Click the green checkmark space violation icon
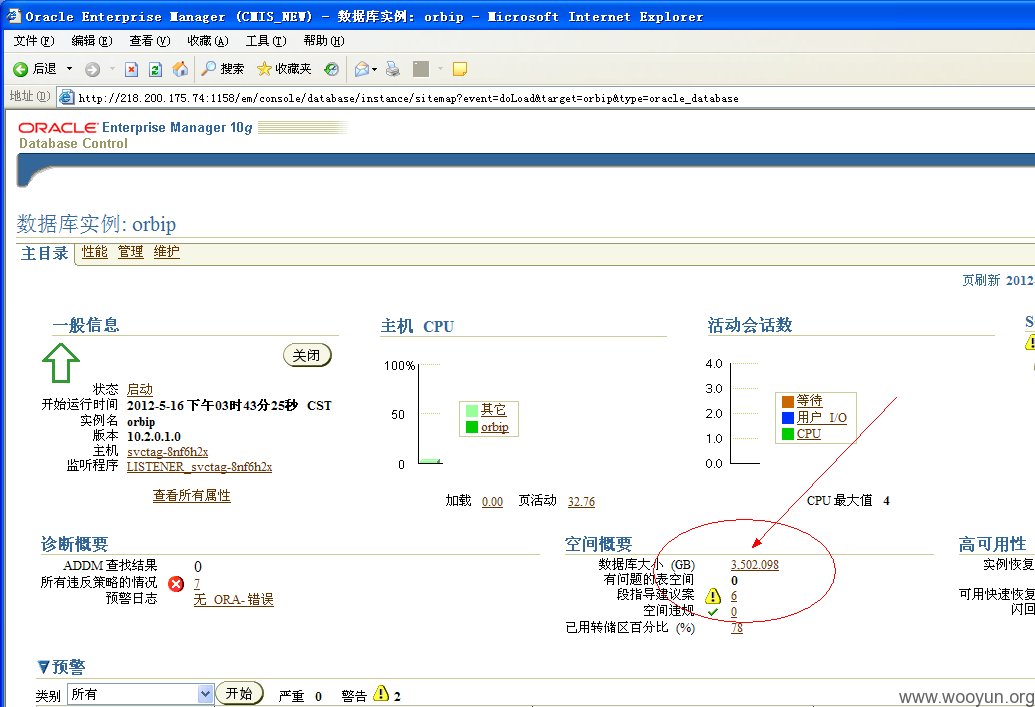This screenshot has width=1035, height=707. click(713, 612)
